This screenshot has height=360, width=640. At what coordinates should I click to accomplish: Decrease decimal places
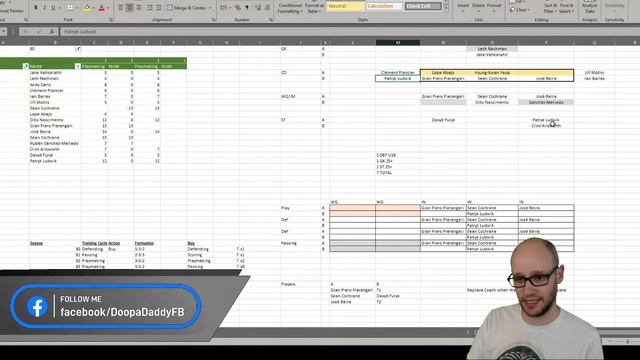click(x=267, y=8)
